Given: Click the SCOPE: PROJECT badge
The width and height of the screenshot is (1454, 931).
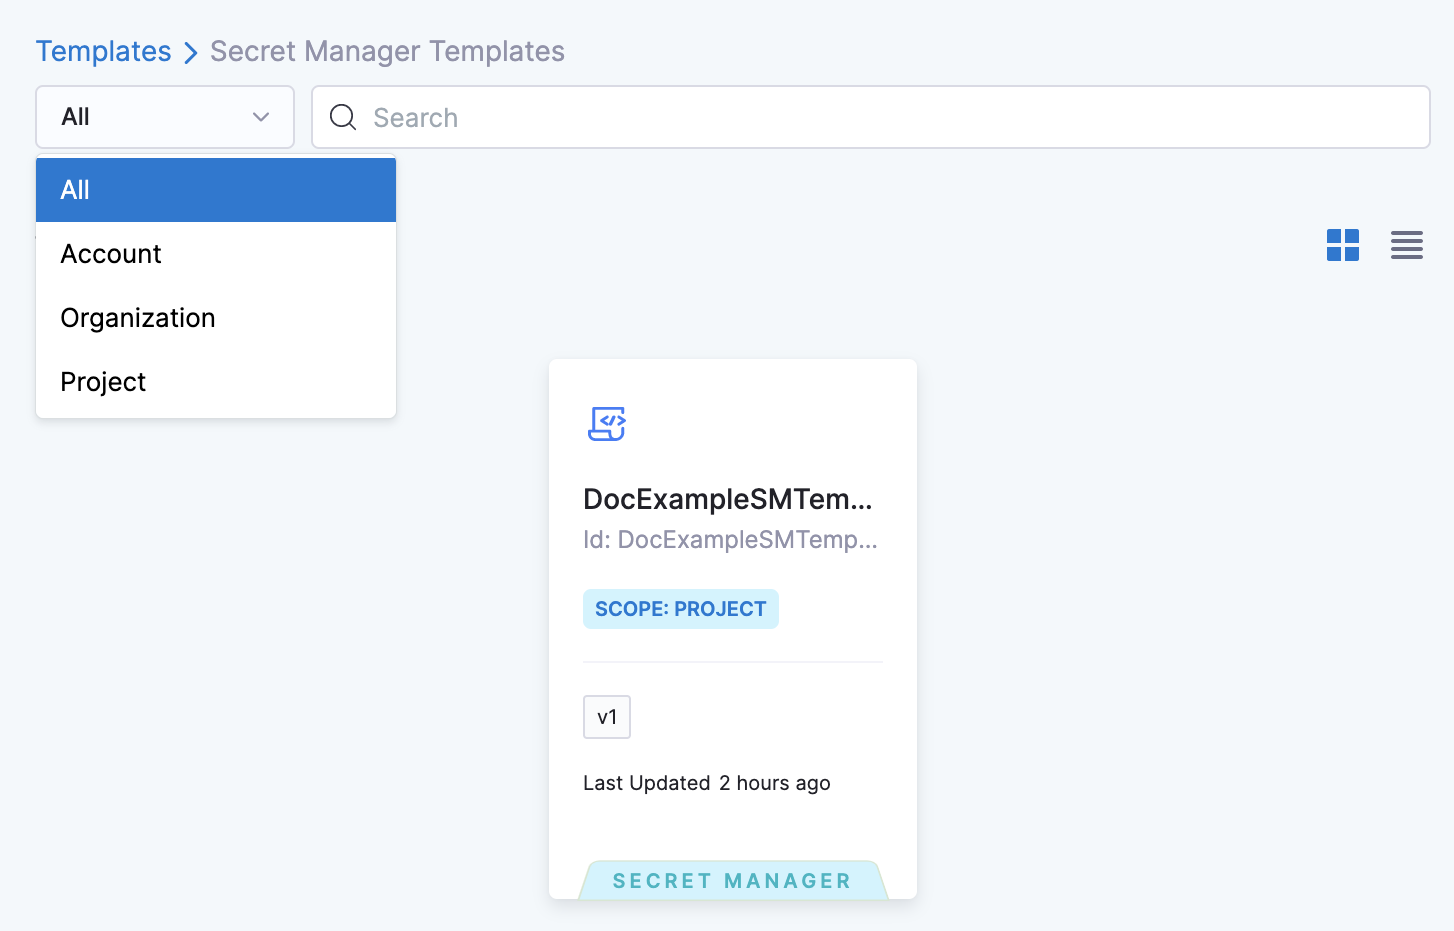Looking at the screenshot, I should (x=680, y=609).
